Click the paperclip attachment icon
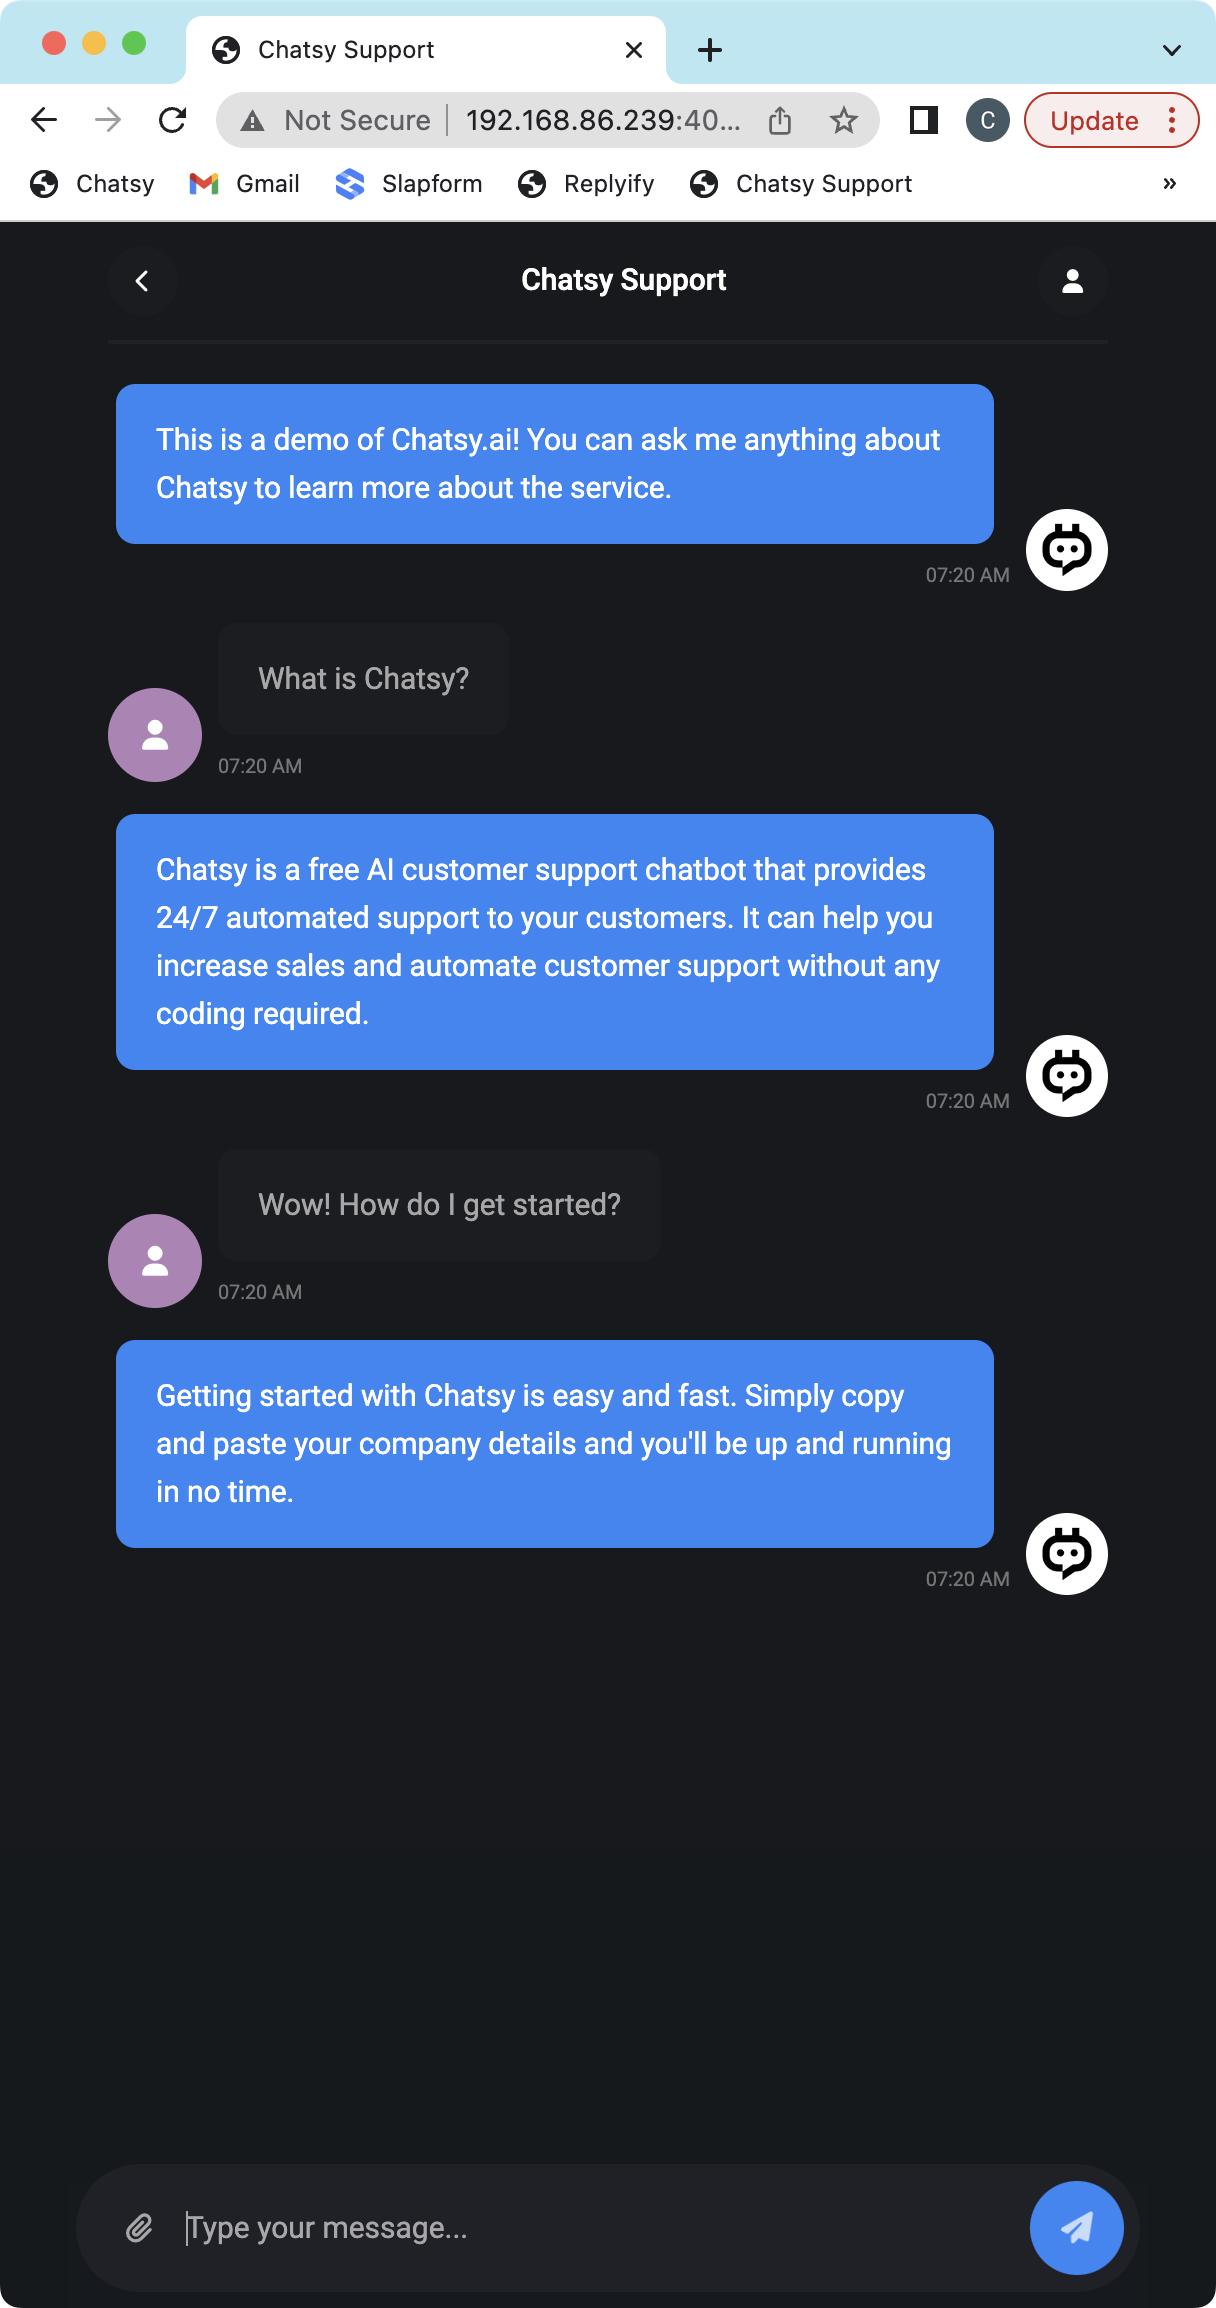The width and height of the screenshot is (1216, 2308). tap(139, 2228)
